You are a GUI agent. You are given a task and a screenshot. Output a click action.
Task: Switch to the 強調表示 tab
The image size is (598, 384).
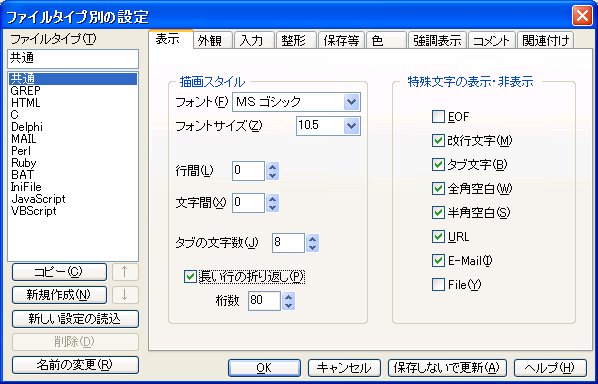tap(437, 40)
